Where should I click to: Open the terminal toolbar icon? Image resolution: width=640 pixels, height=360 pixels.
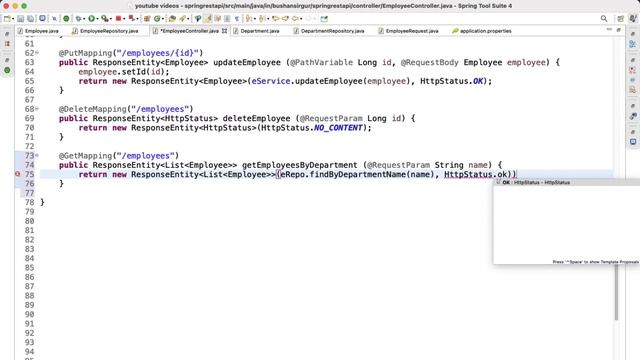[42, 19]
